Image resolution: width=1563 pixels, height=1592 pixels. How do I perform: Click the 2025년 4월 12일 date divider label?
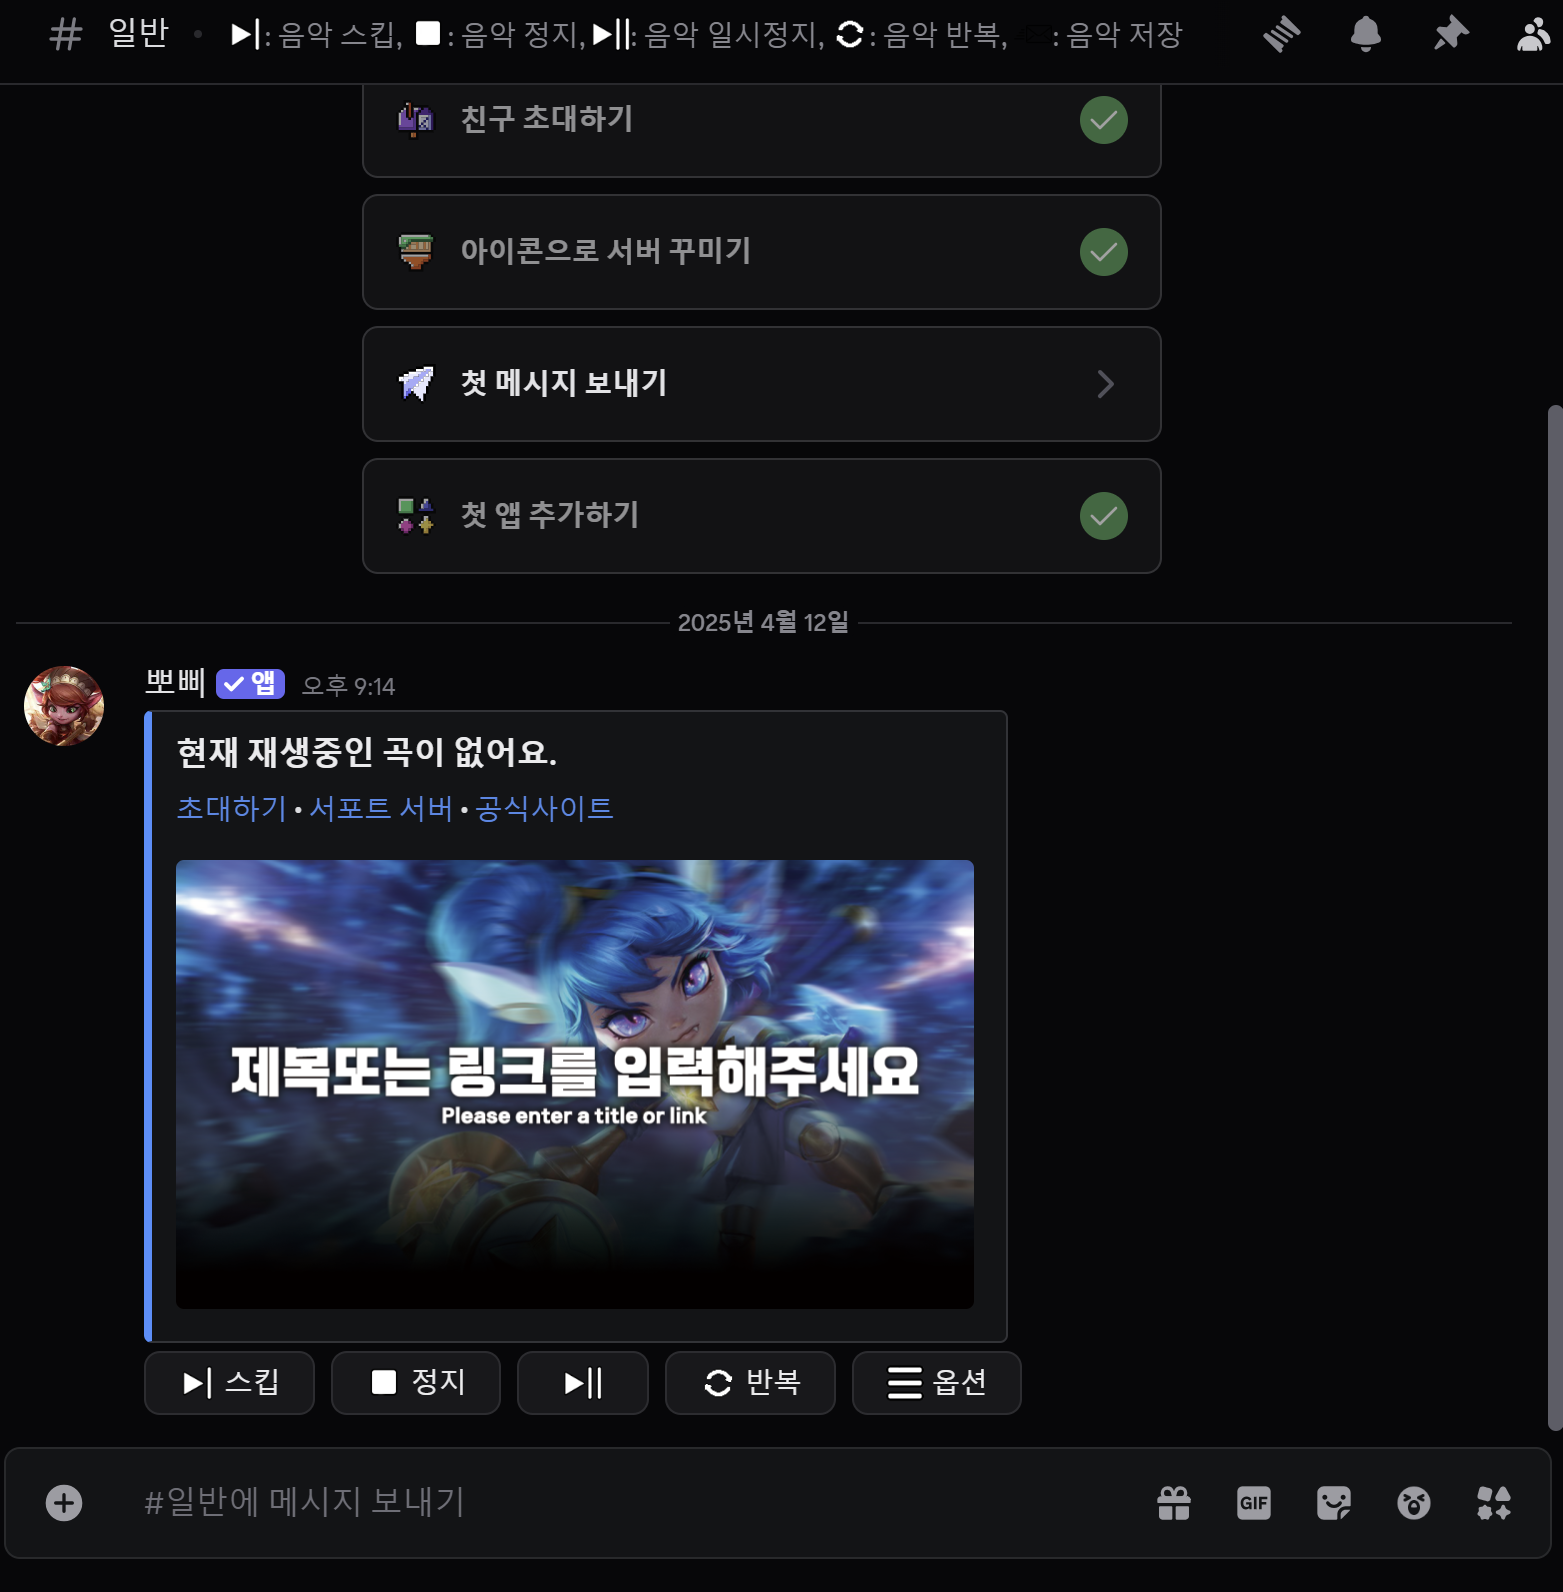click(x=763, y=622)
